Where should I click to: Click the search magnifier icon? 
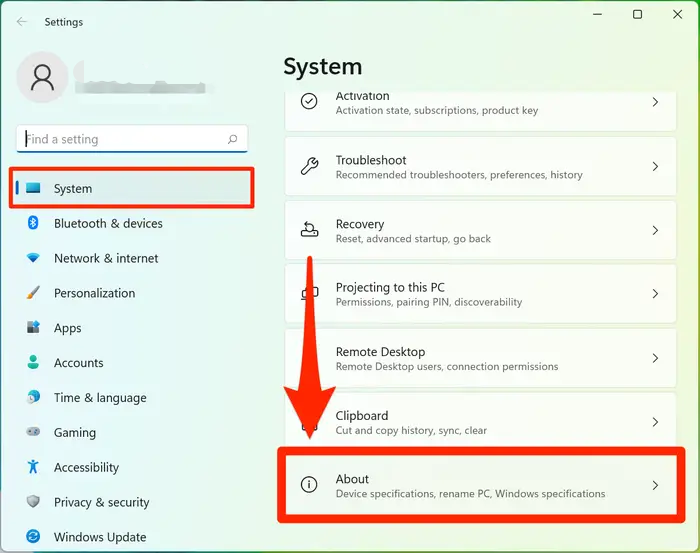point(232,139)
